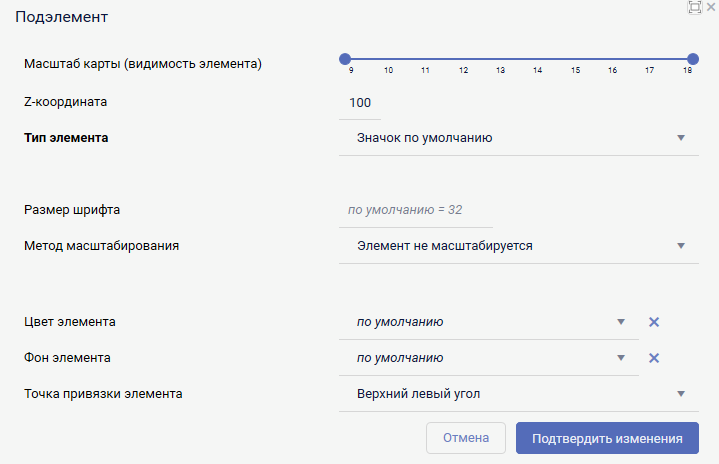Click map scale slider at 14
The height and width of the screenshot is (464, 719).
tap(538, 59)
